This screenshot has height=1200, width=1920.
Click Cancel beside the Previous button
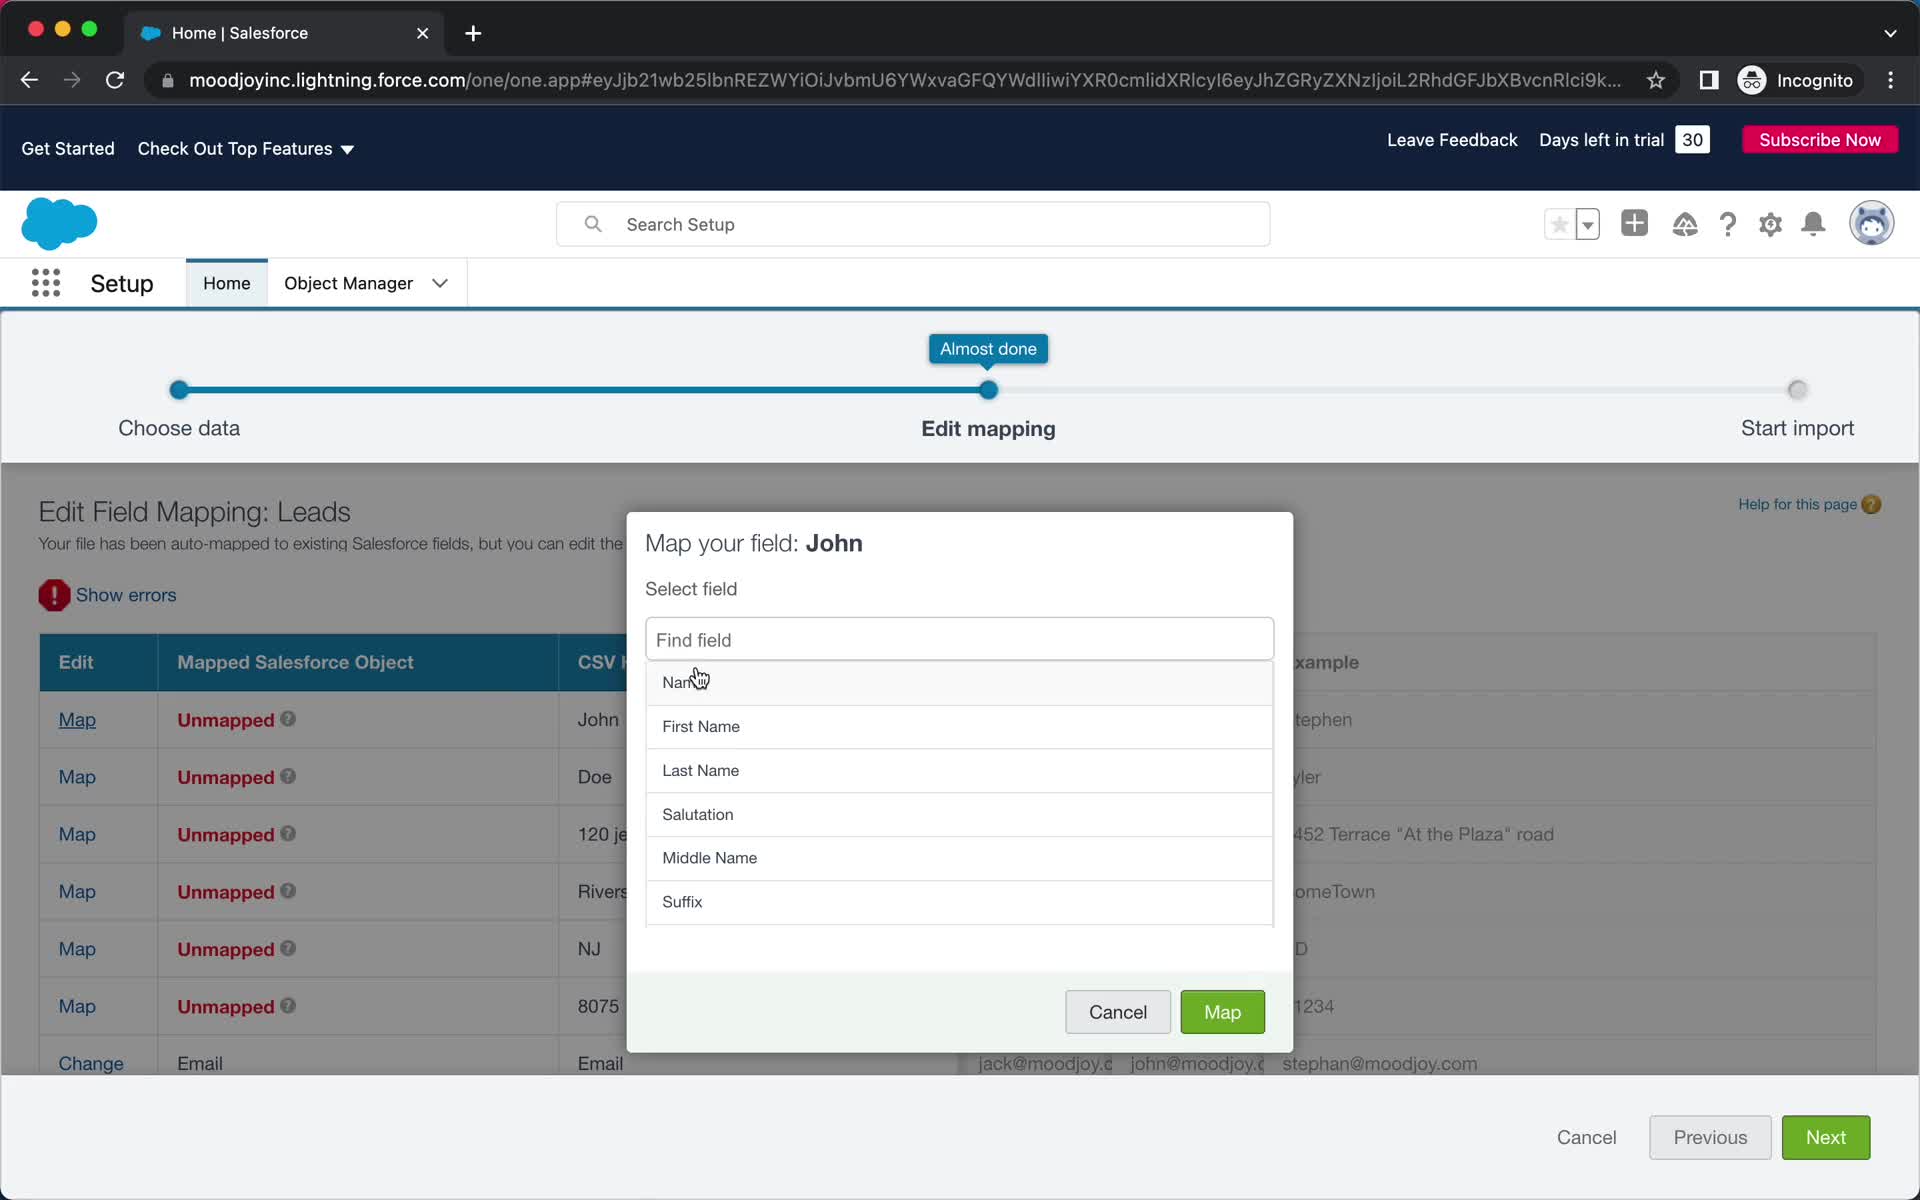(x=1586, y=1137)
